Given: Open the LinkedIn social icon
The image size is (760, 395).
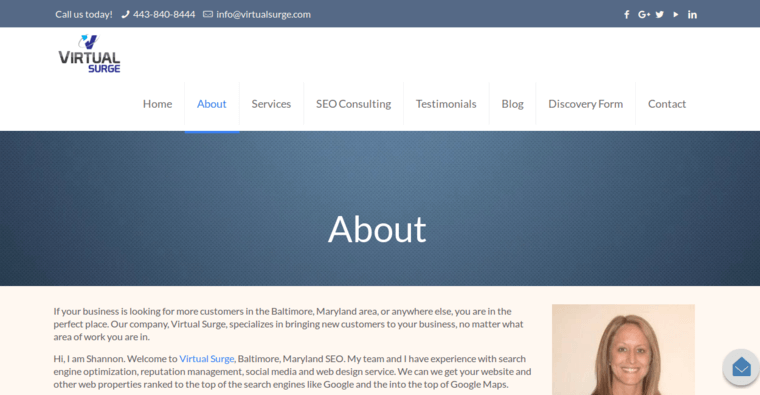Looking at the screenshot, I should point(692,15).
